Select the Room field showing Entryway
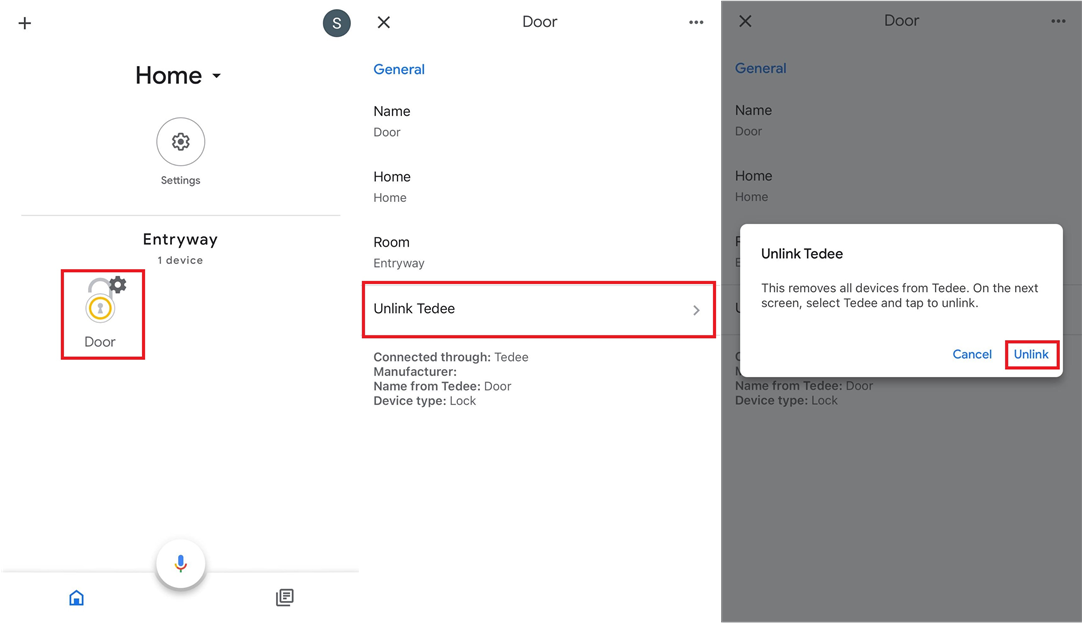1083x623 pixels. pyautogui.click(x=539, y=252)
